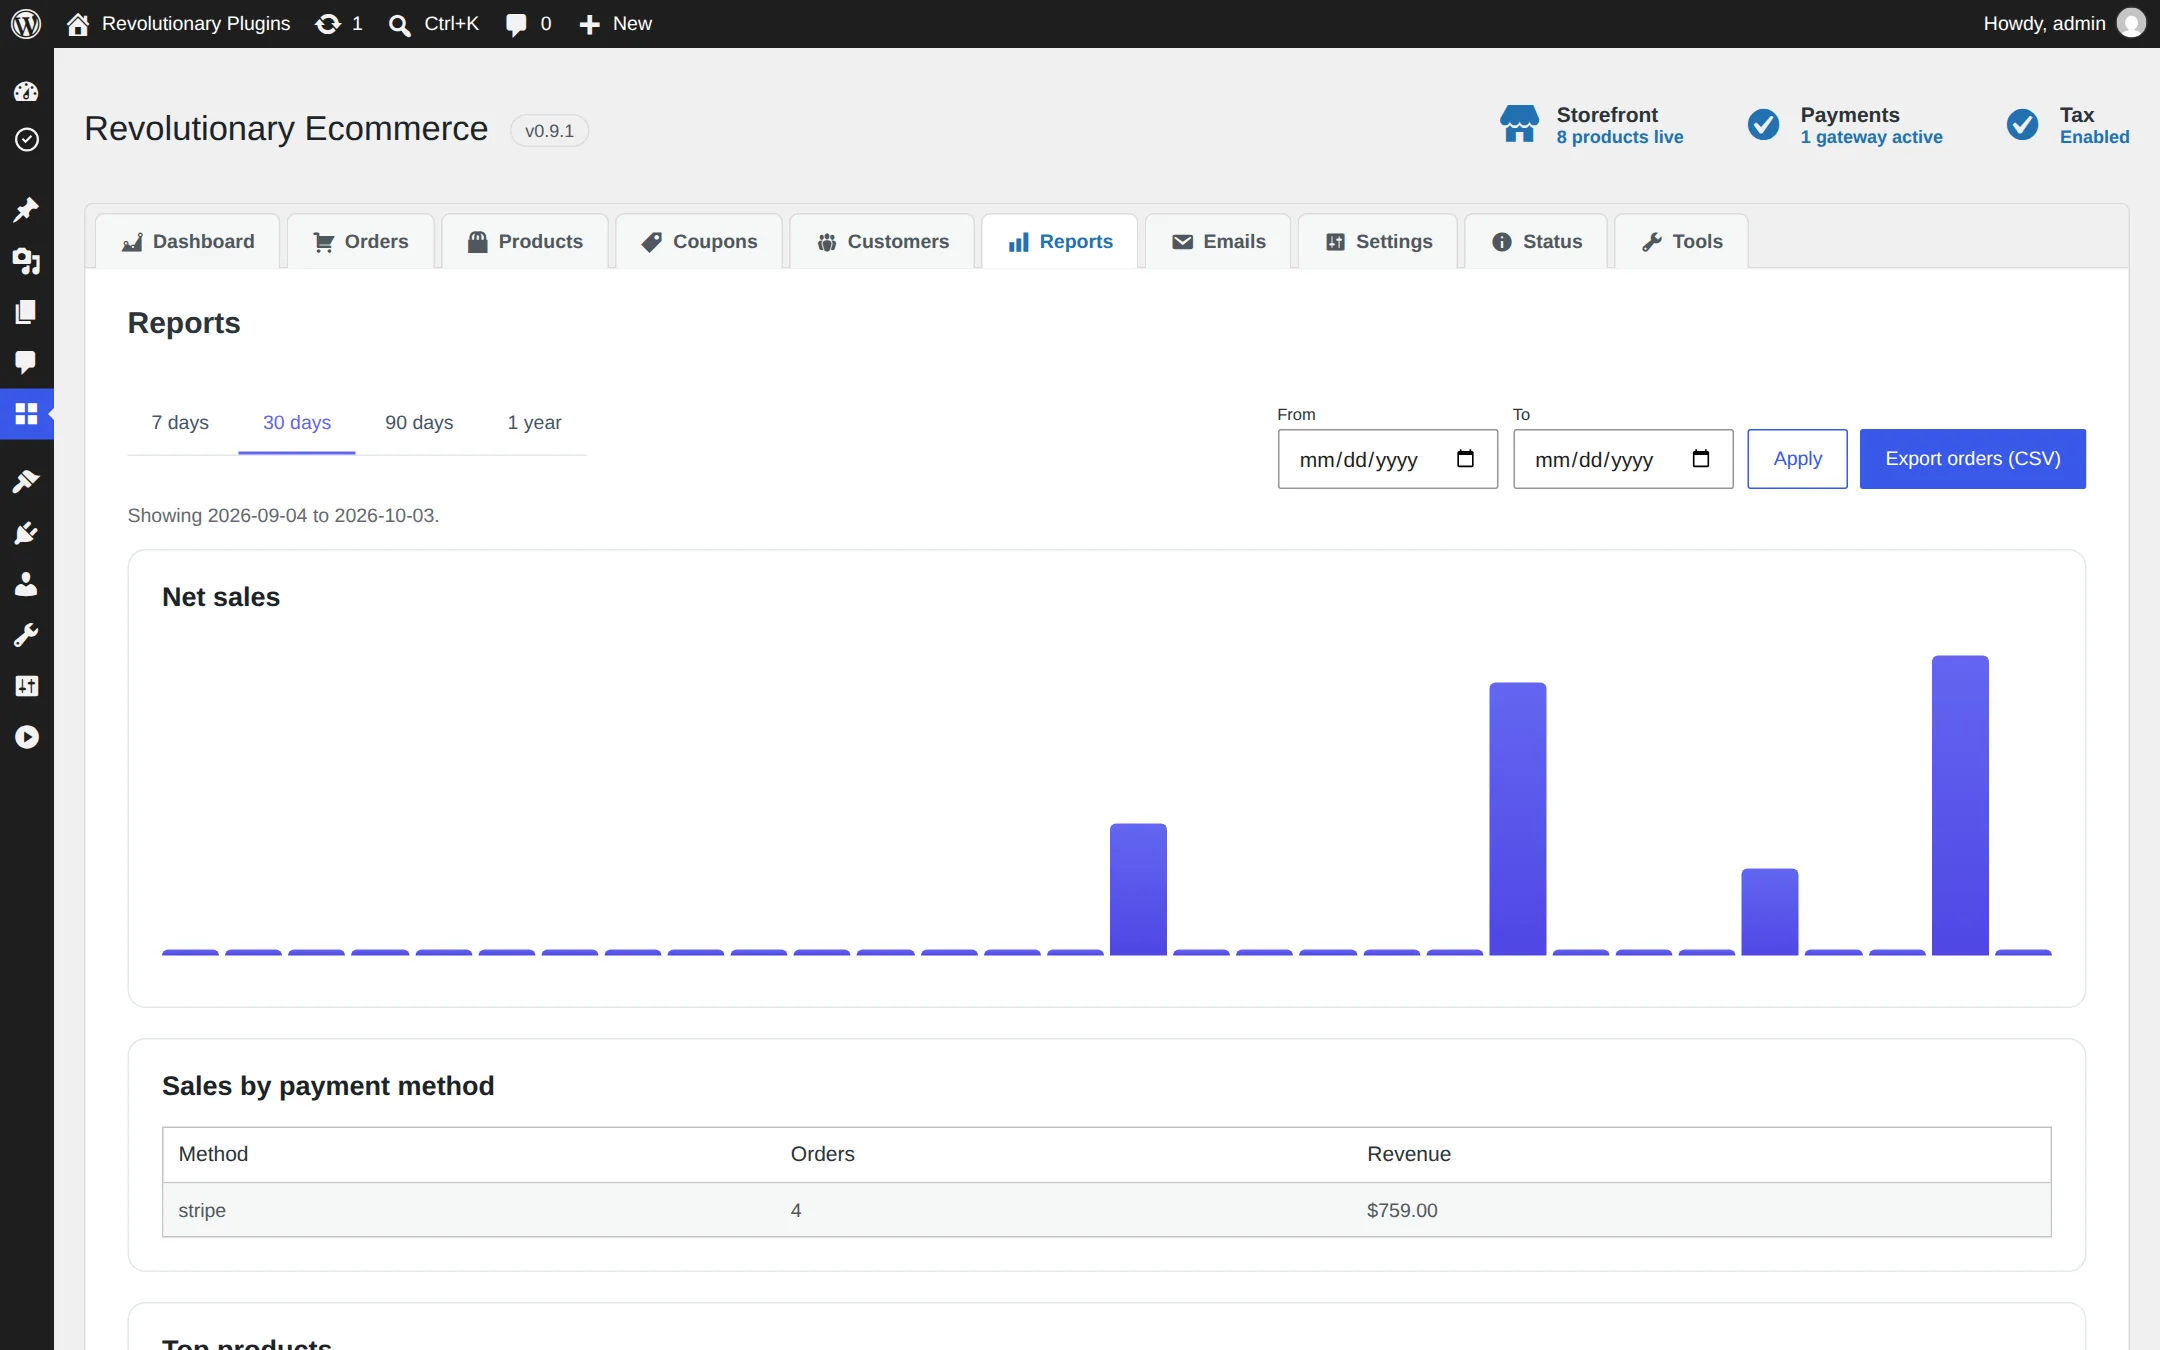
Task: Open the Products tab
Action: pyautogui.click(x=525, y=241)
